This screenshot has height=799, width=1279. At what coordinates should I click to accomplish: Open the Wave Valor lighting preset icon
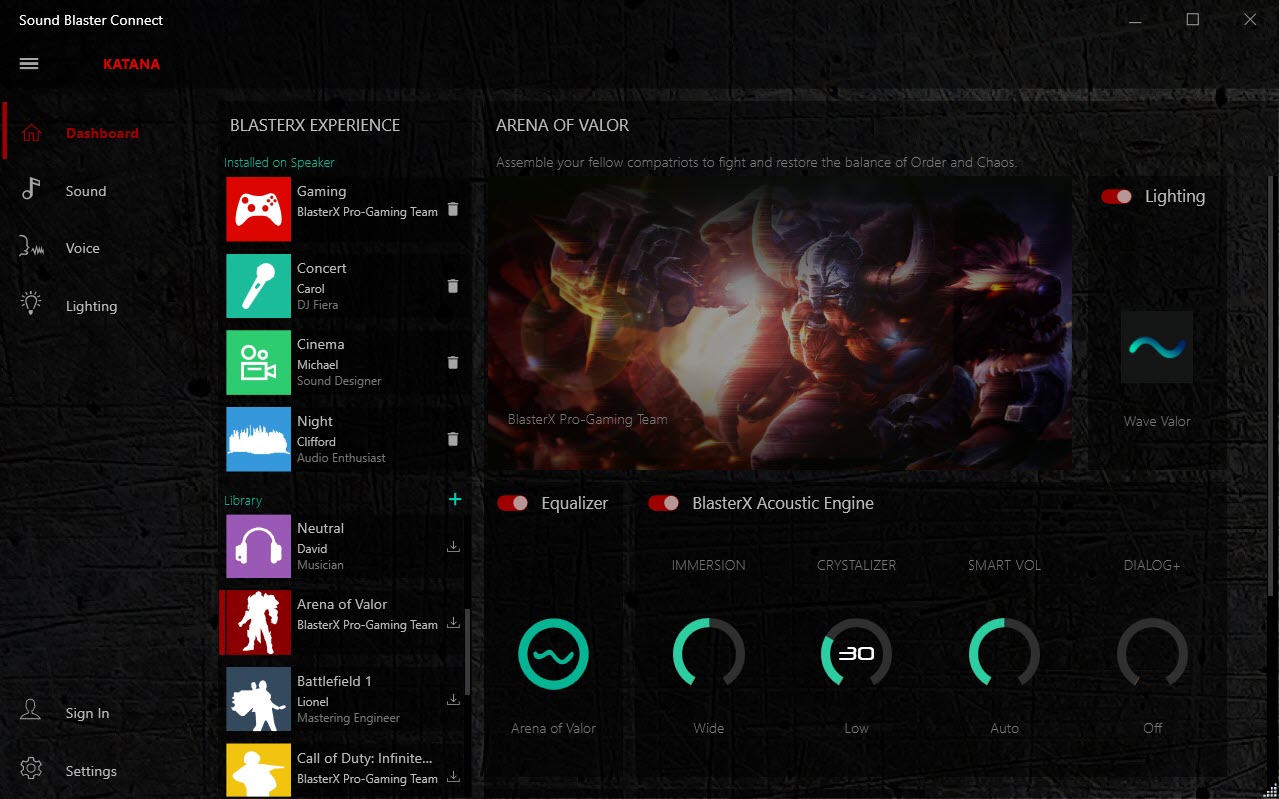pyautogui.click(x=1157, y=347)
